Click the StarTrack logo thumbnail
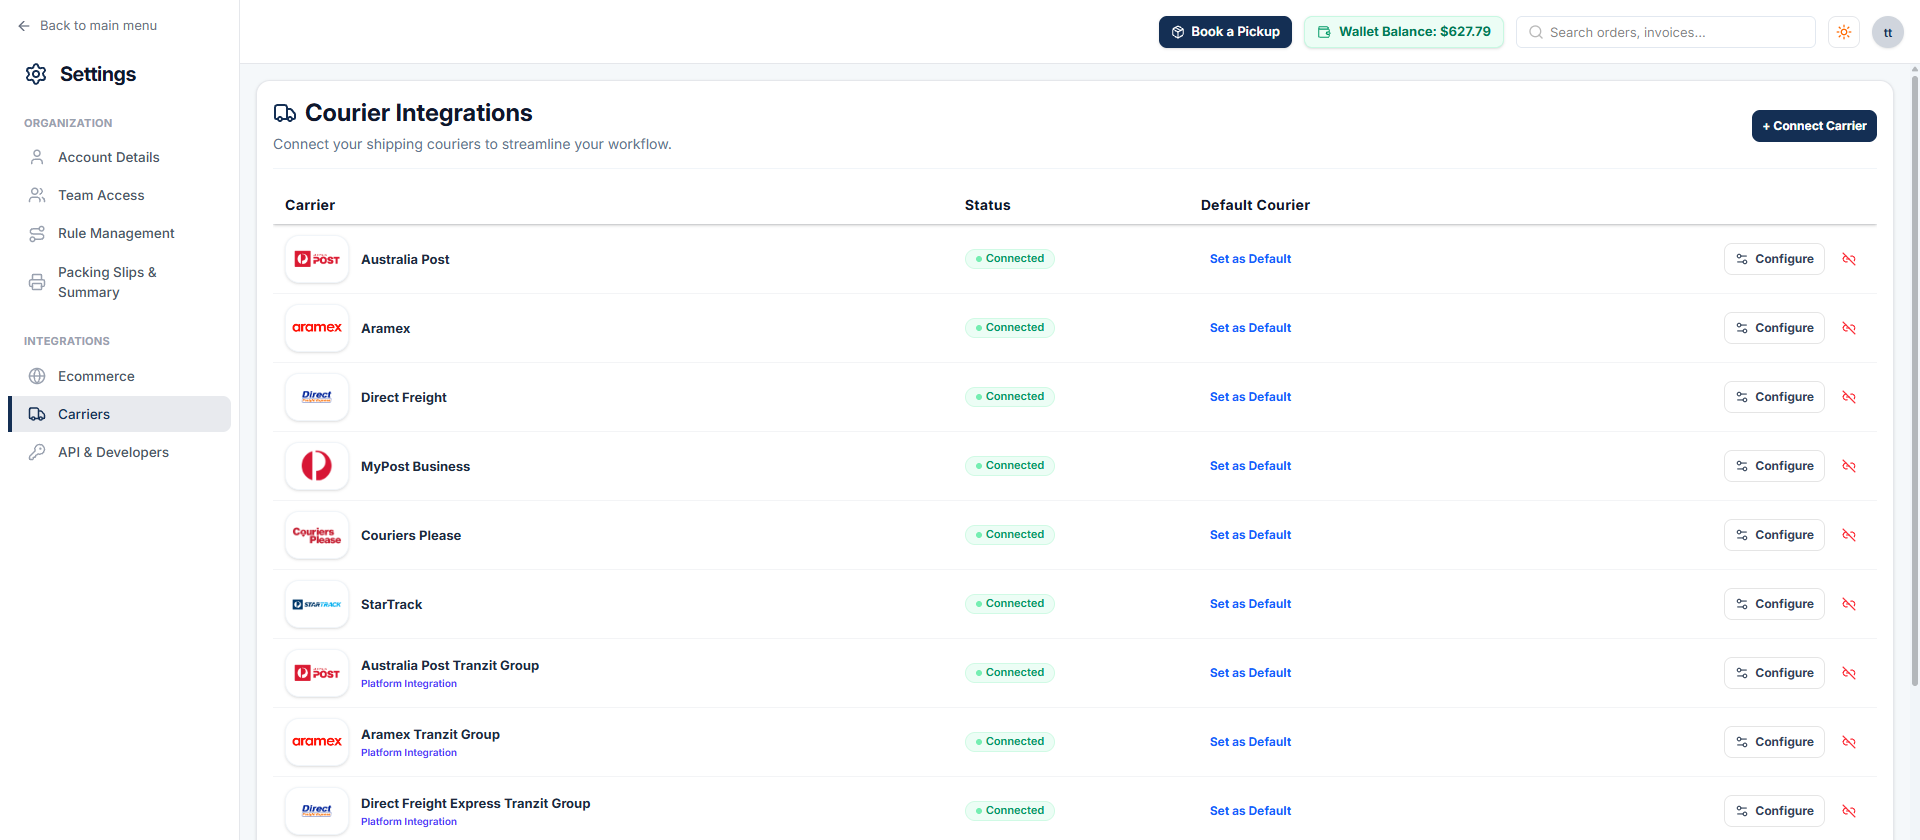This screenshot has height=840, width=1920. tap(317, 604)
